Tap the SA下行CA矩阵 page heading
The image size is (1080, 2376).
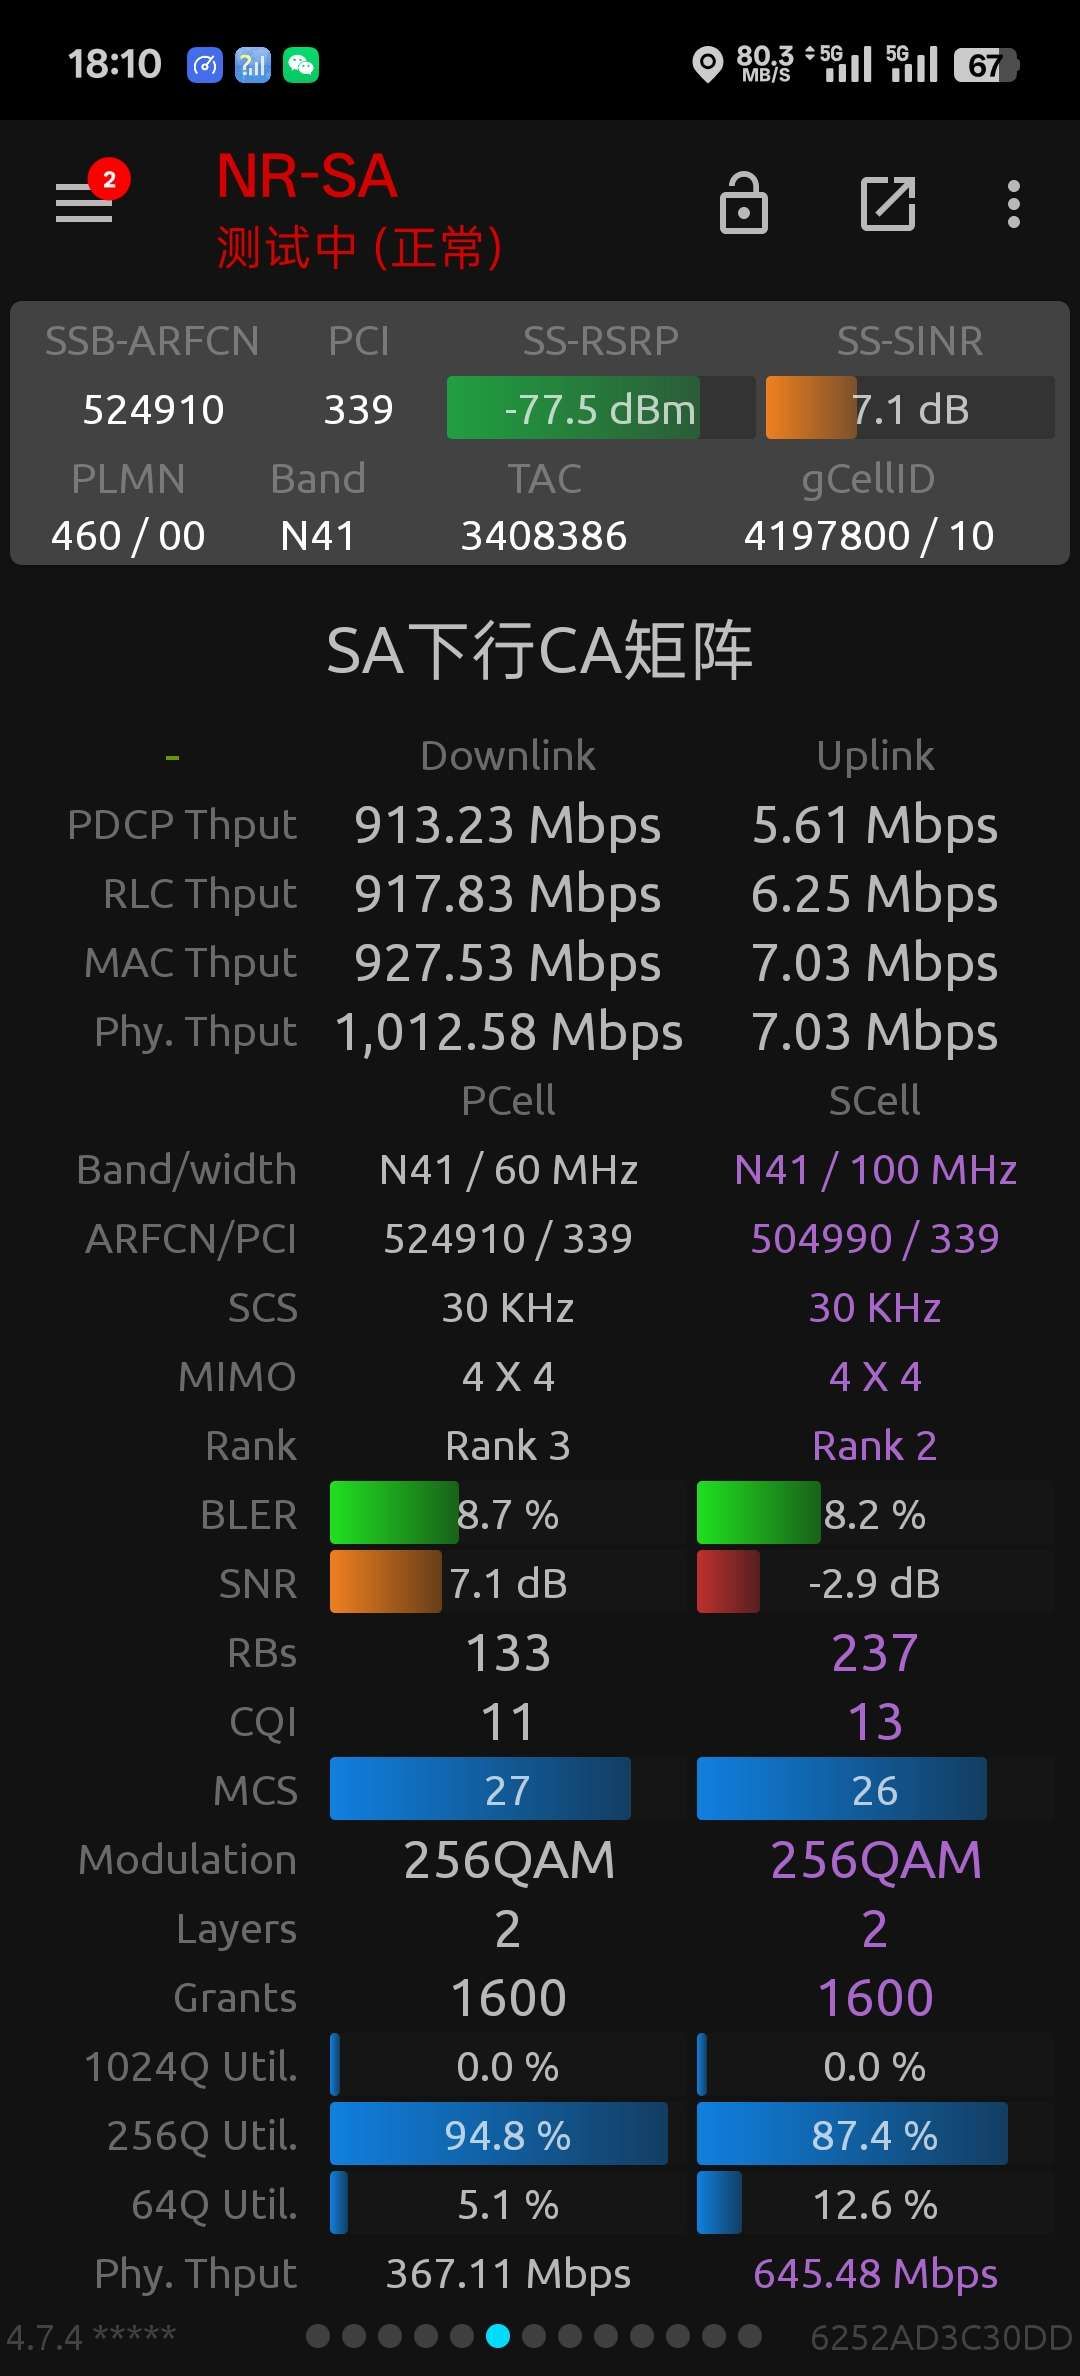point(540,651)
